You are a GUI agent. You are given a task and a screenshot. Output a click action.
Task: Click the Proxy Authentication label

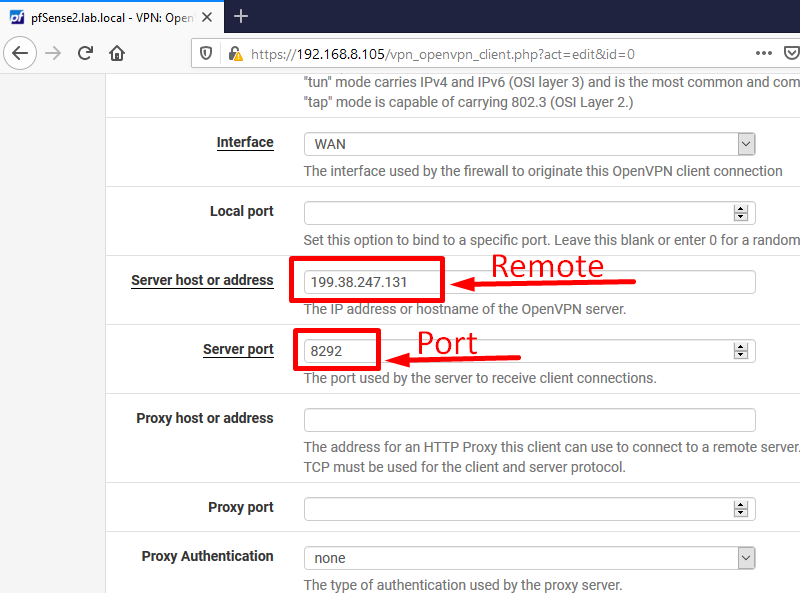click(x=207, y=556)
